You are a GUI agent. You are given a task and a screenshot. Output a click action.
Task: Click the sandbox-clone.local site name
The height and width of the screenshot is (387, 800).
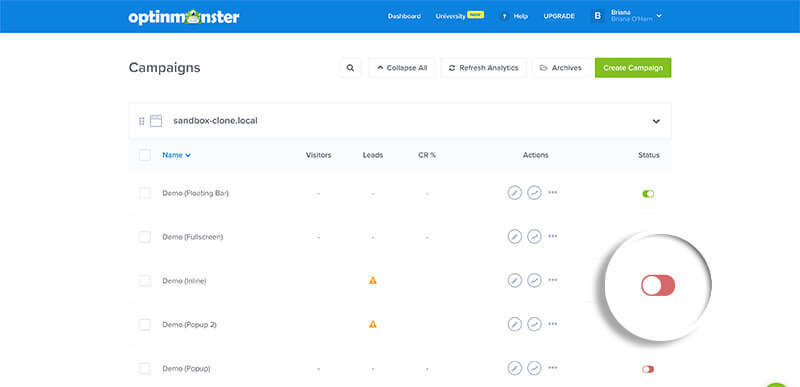215,121
